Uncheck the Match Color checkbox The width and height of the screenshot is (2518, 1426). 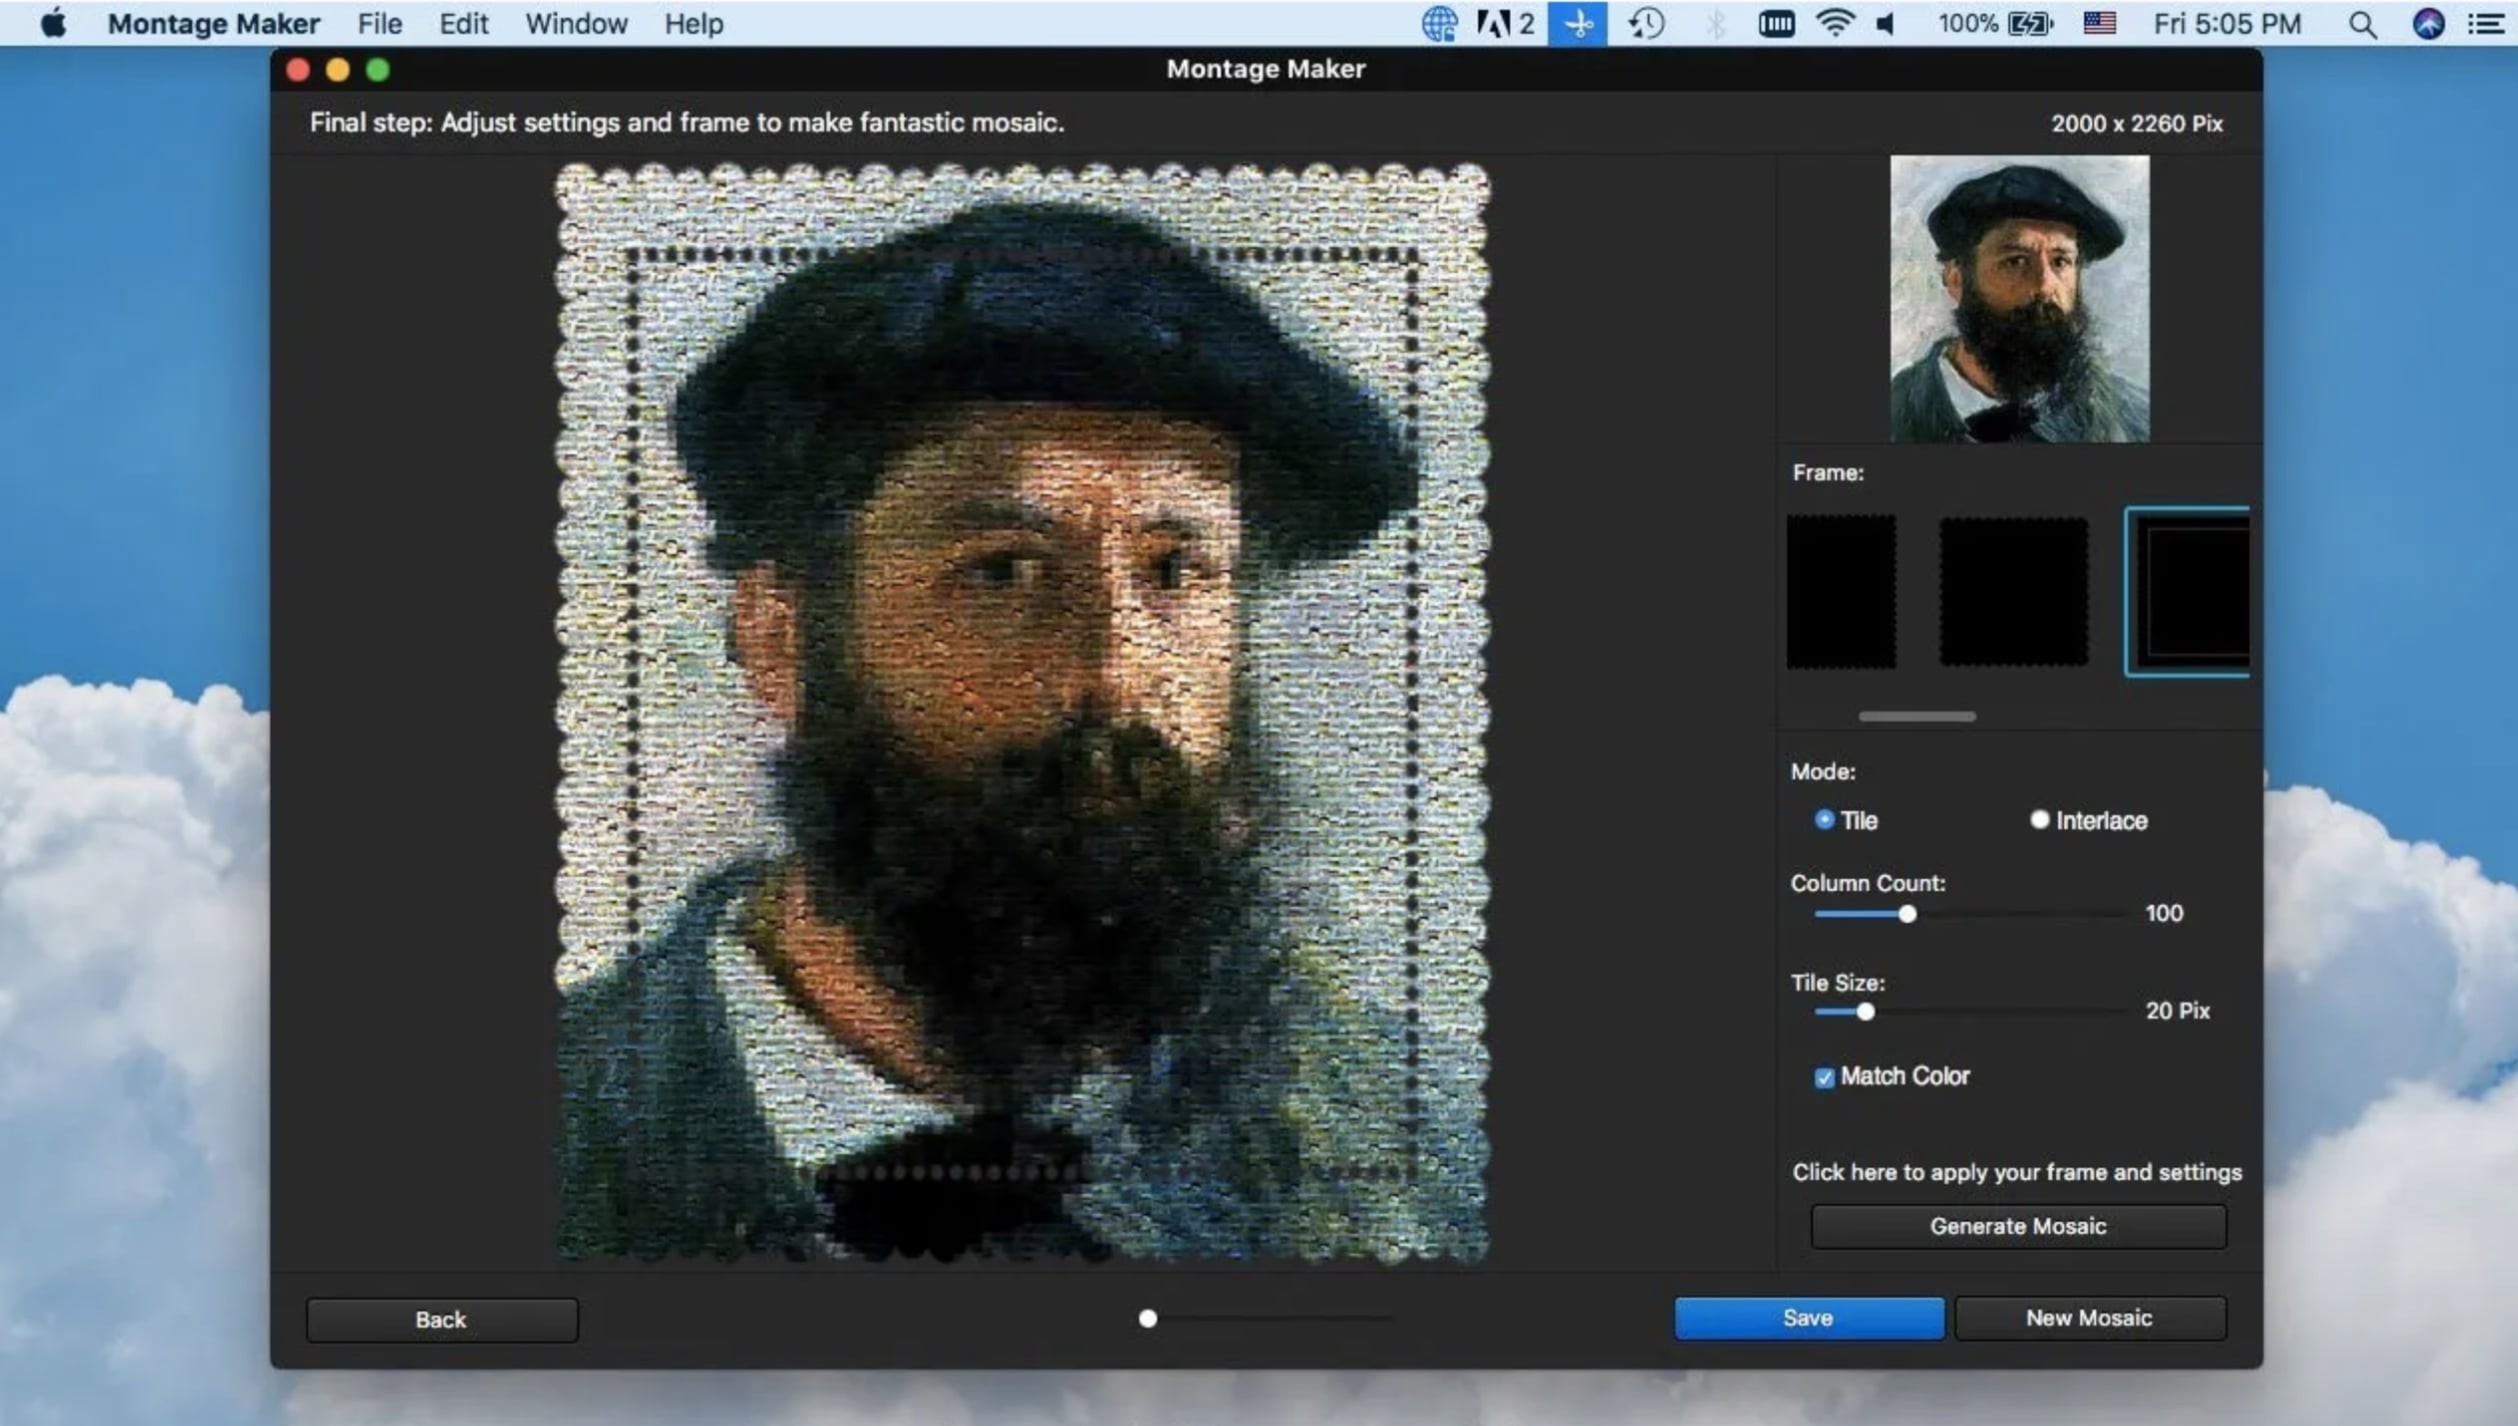pyautogui.click(x=1824, y=1077)
